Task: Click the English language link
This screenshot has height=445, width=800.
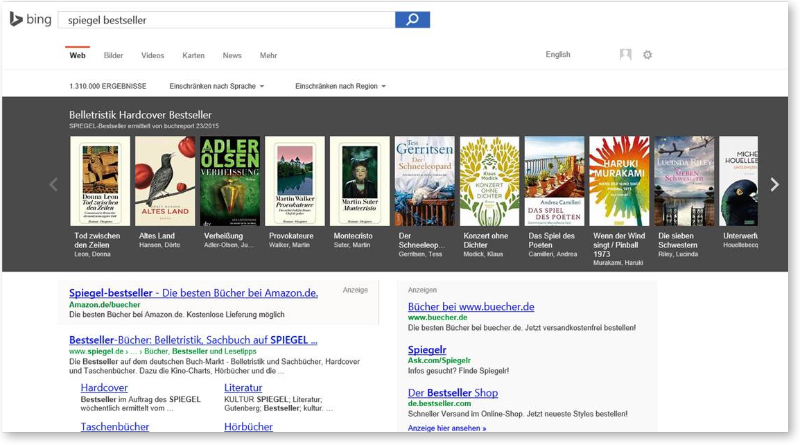Action: click(x=558, y=55)
